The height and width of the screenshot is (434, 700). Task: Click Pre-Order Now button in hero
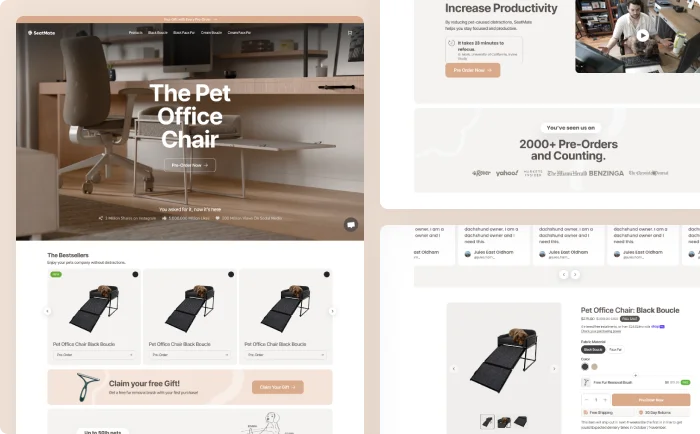pos(190,165)
